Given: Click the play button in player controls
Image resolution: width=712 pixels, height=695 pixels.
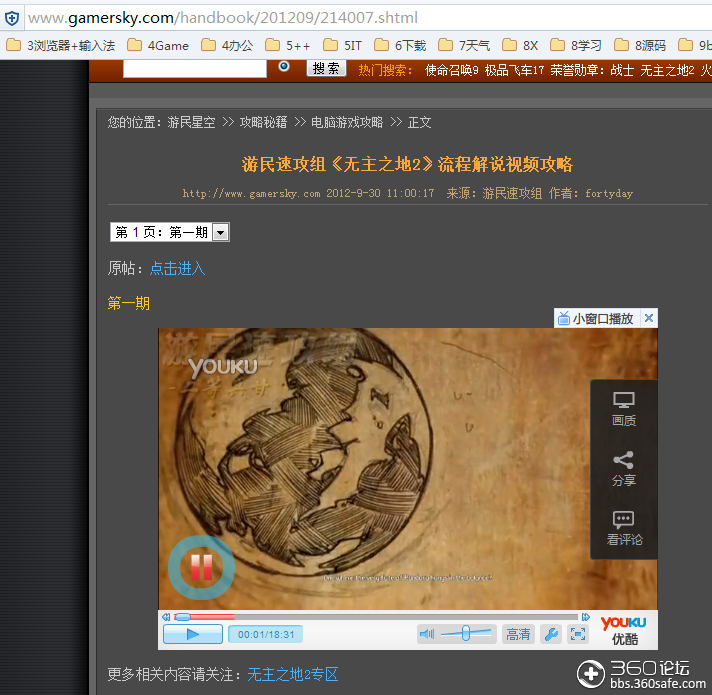Looking at the screenshot, I should (x=193, y=634).
